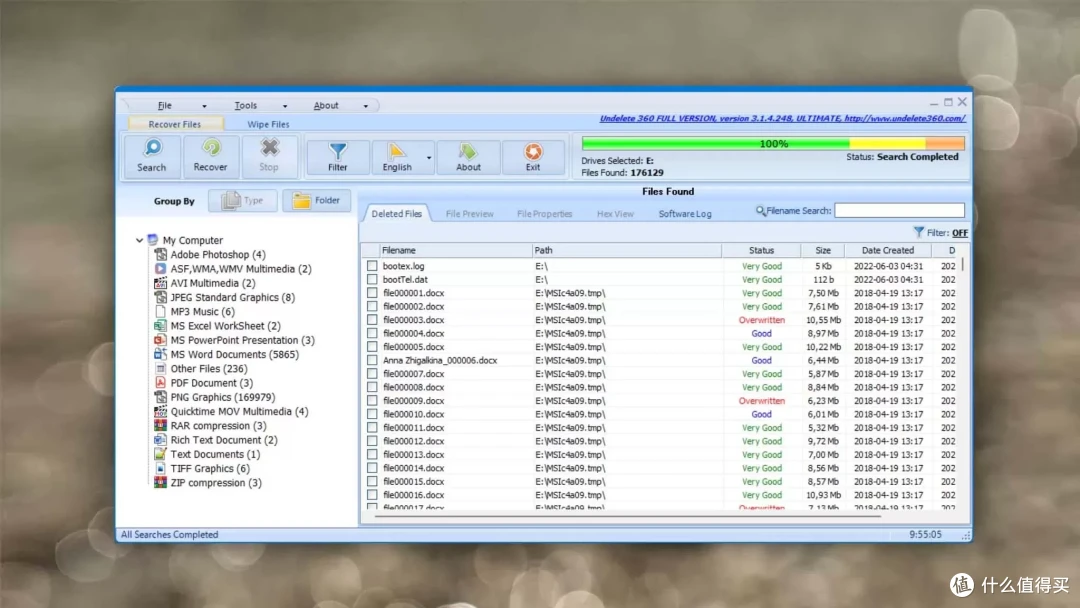
Task: Sort by the Date Created column header
Action: [x=888, y=251]
